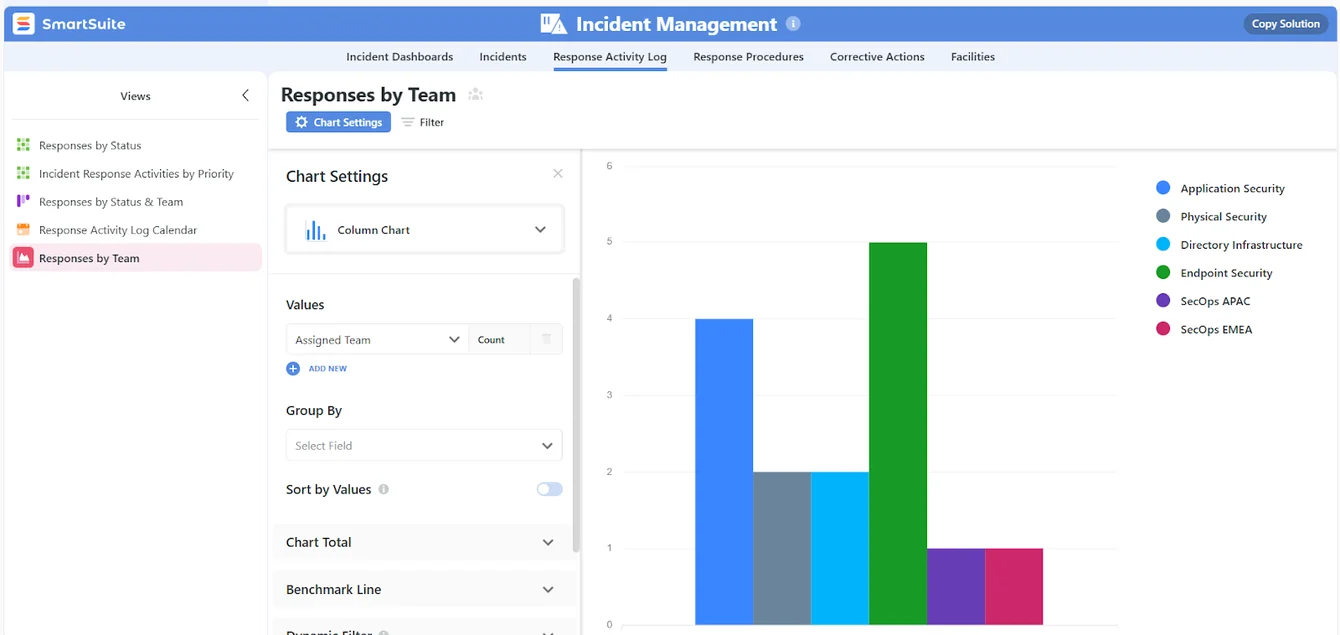Click the Responses by Team title text

pos(368,95)
